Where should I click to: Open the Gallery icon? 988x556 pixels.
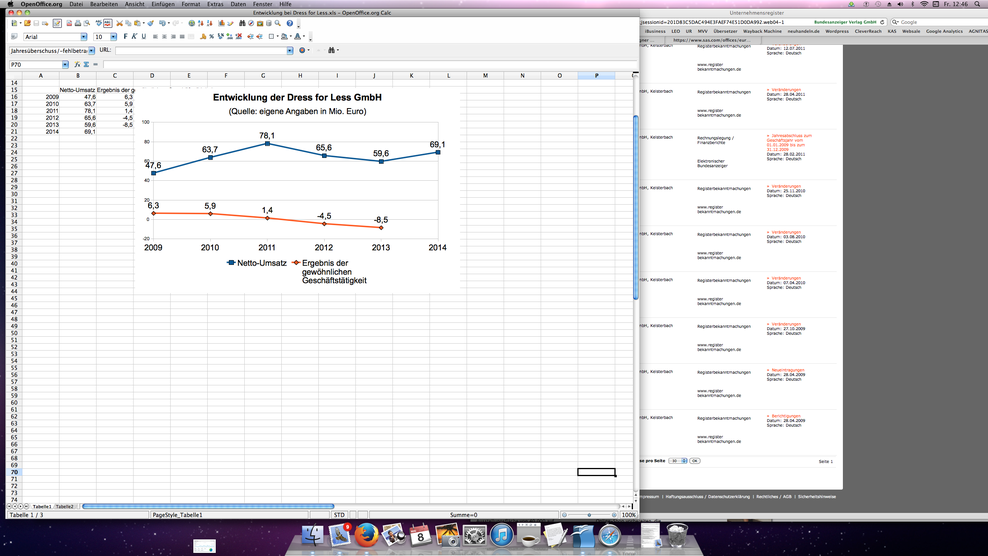[260, 23]
